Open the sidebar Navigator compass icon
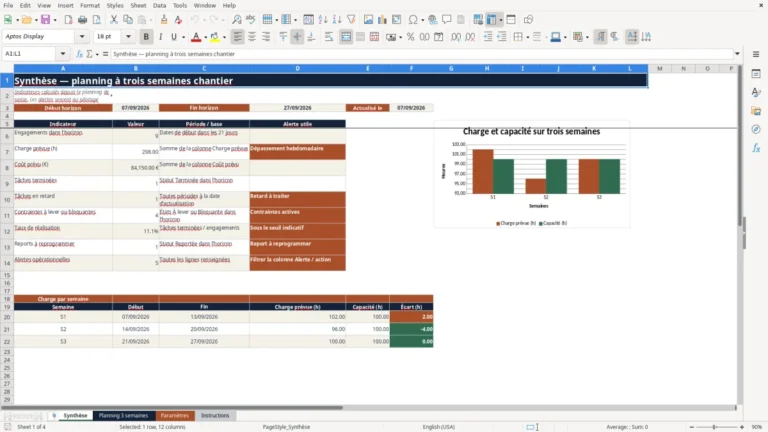 tap(756, 129)
